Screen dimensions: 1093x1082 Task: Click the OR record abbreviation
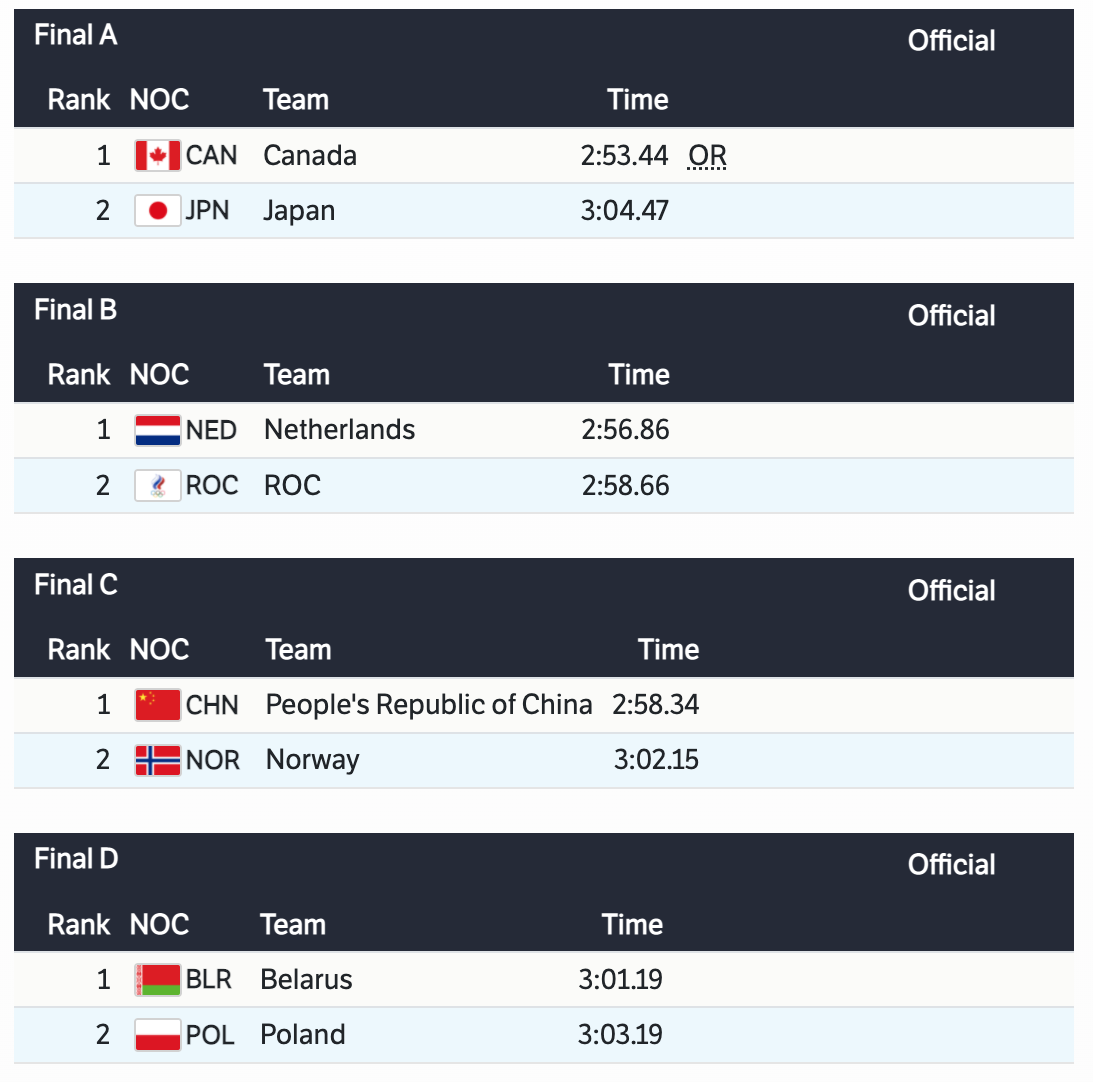pyautogui.click(x=707, y=157)
